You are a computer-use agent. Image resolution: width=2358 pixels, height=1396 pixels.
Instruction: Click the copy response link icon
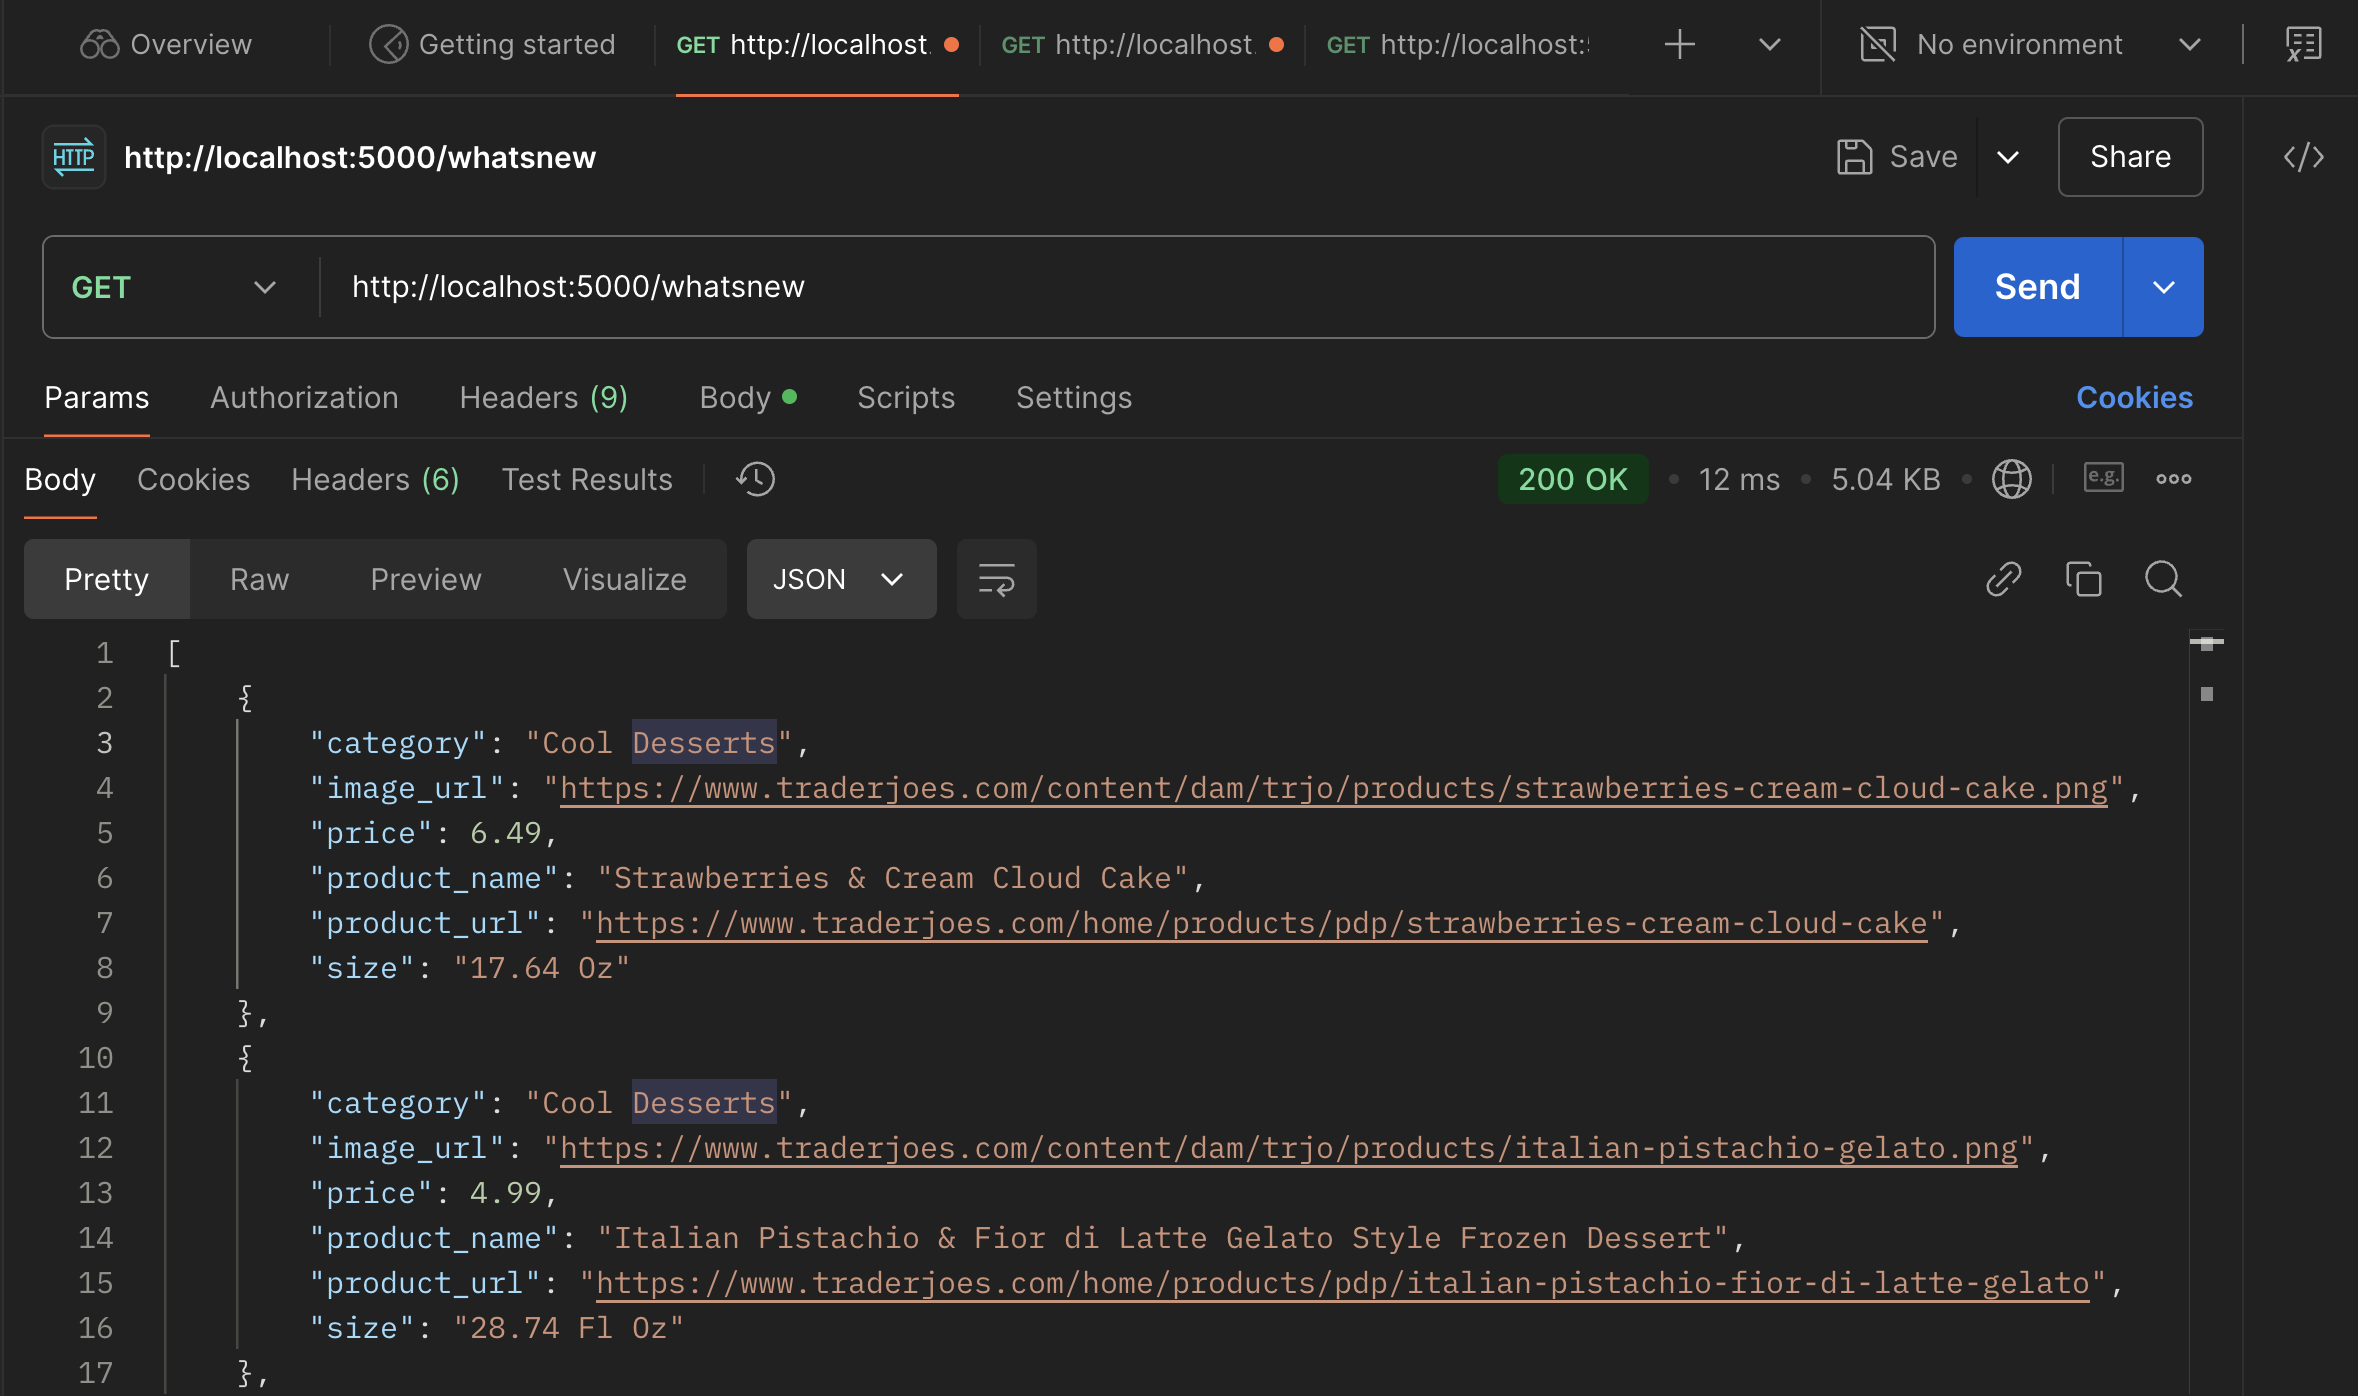[2003, 579]
